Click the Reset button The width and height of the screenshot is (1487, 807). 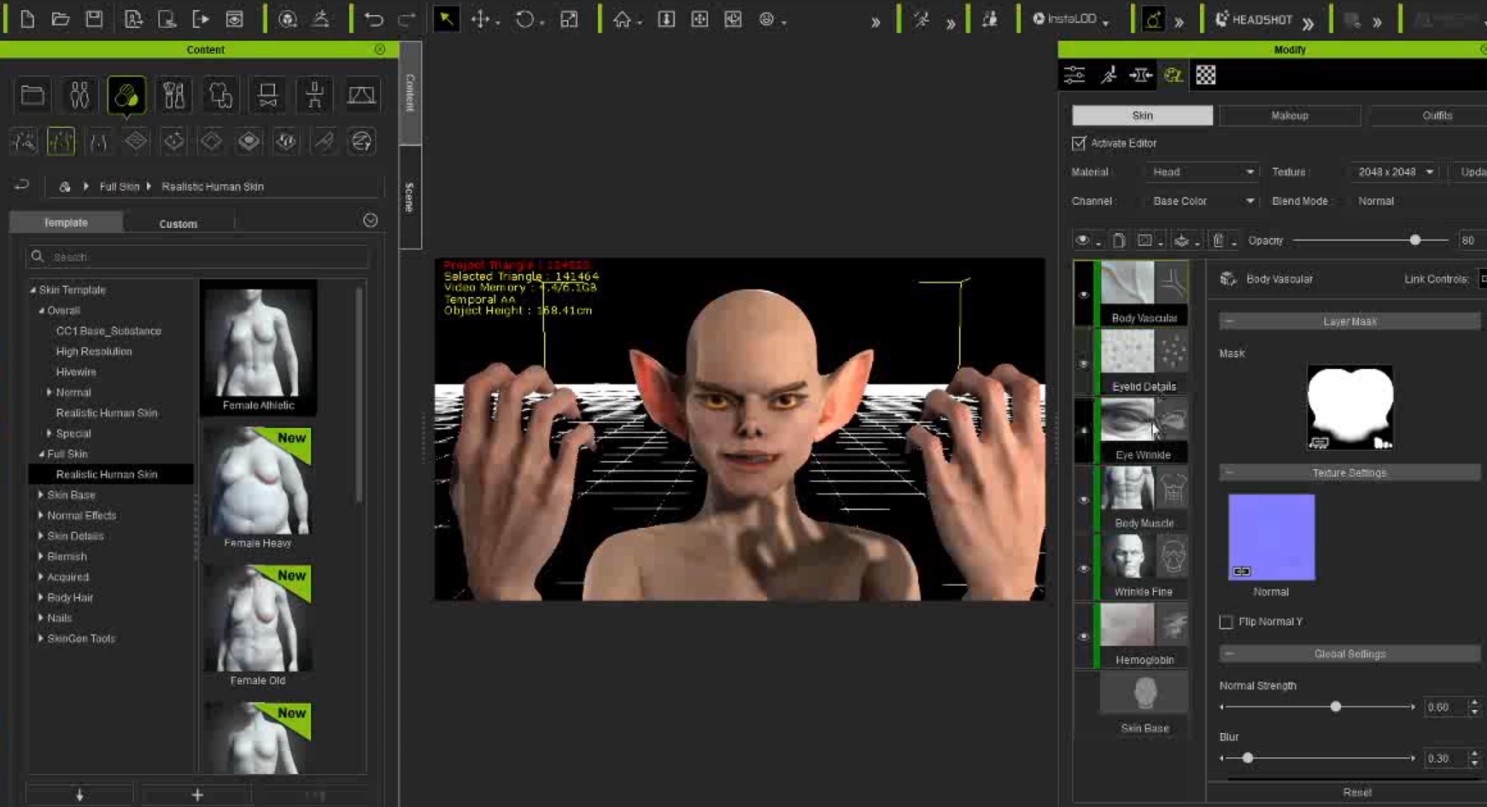pos(1357,792)
